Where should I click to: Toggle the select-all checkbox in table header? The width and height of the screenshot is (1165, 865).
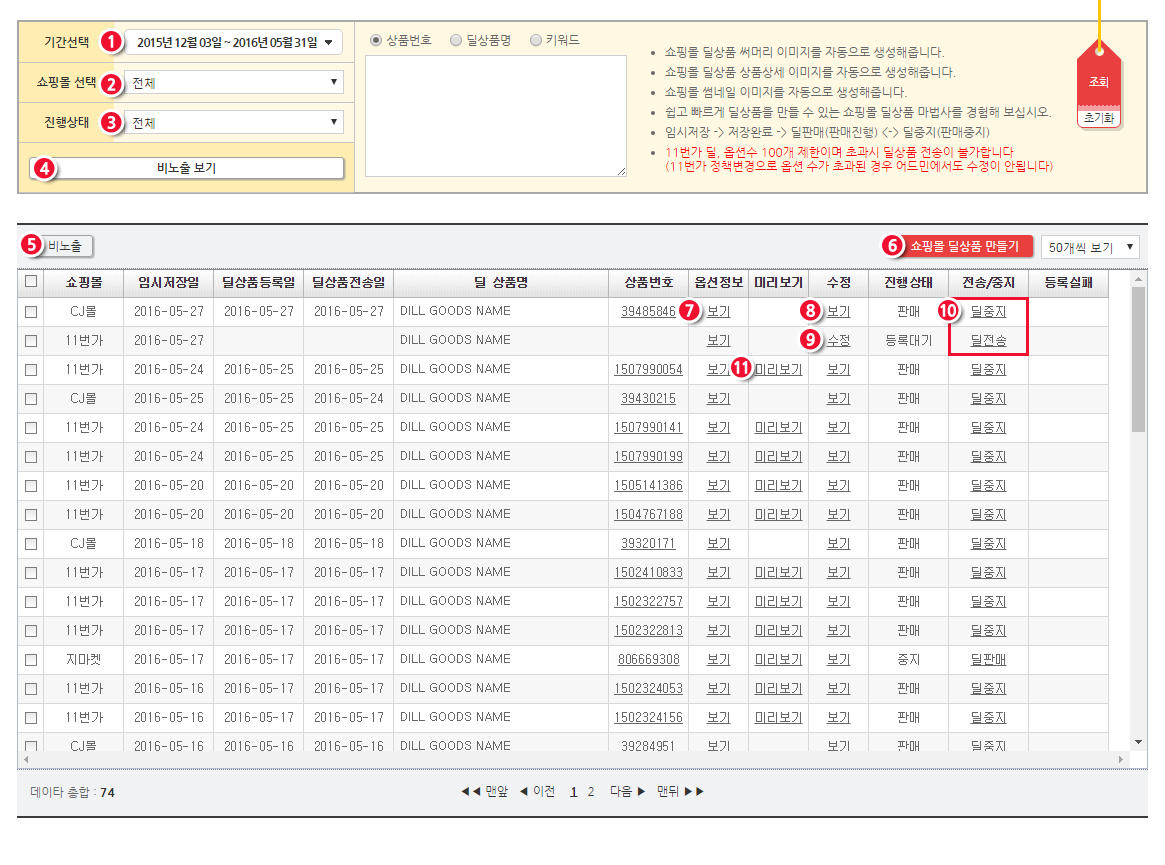tap(30, 281)
